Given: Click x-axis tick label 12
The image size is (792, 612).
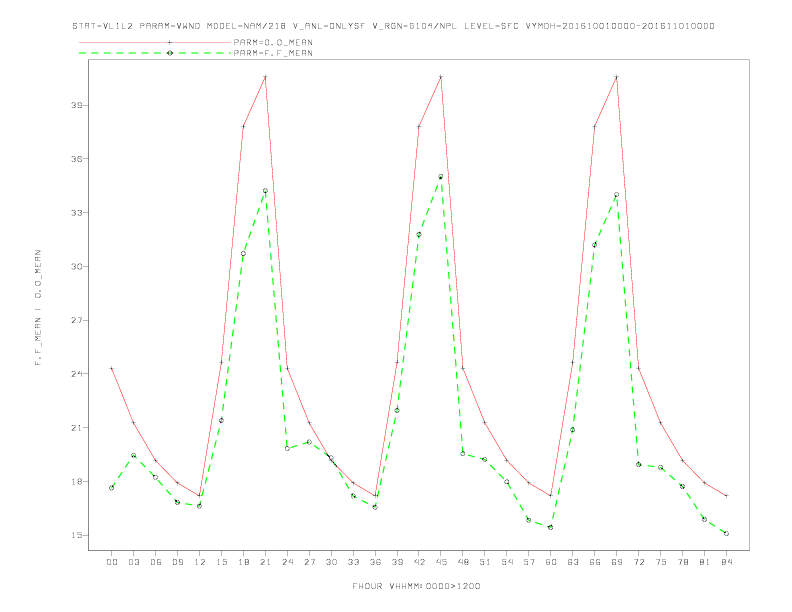Looking at the screenshot, I should (x=200, y=562).
